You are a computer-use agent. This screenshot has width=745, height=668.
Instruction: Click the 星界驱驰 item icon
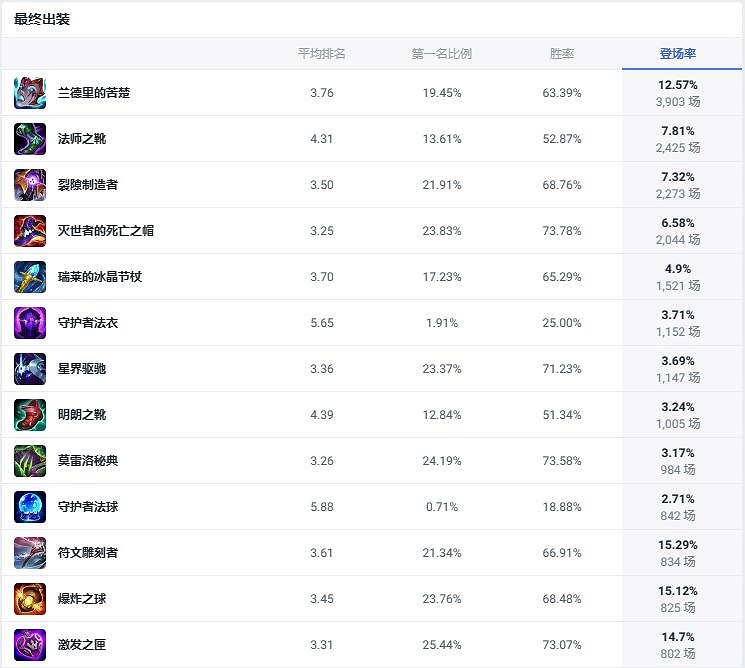pos(30,369)
